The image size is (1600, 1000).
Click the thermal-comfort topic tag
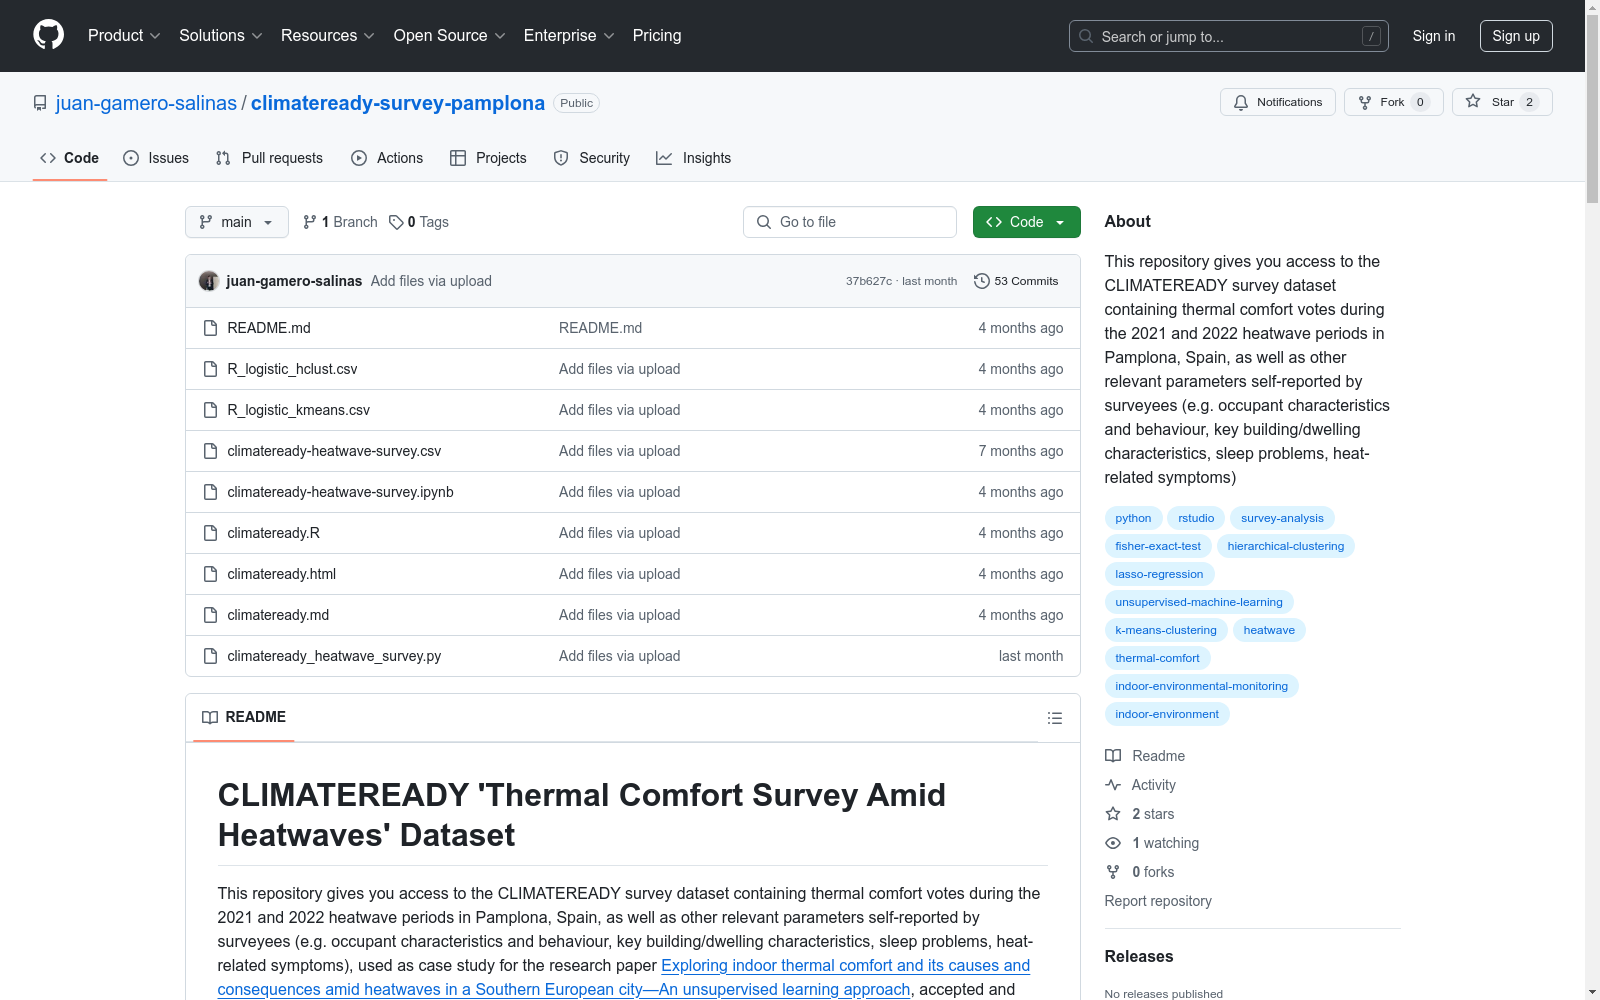coord(1158,658)
